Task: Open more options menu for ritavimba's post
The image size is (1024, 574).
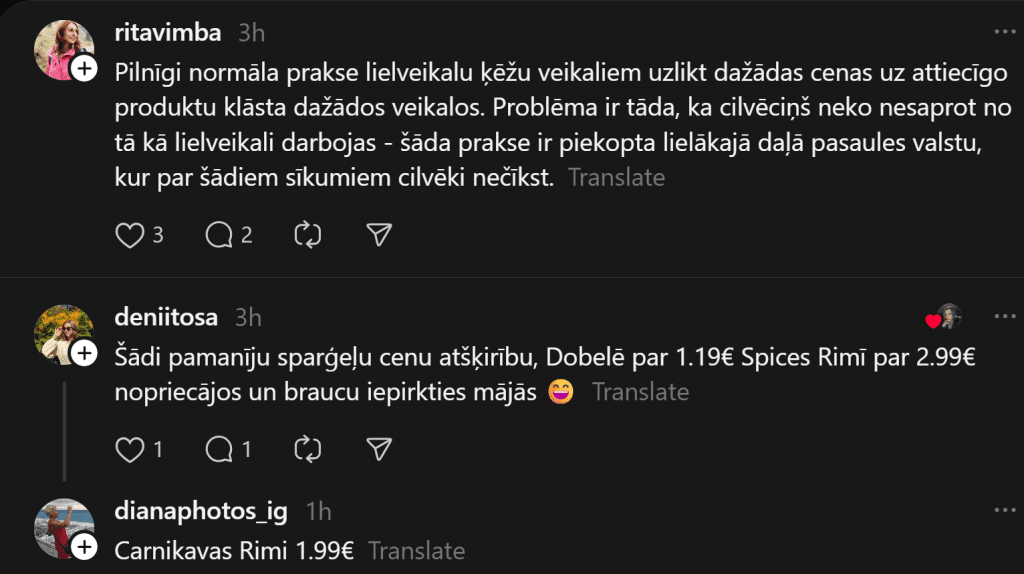Action: point(1003,32)
